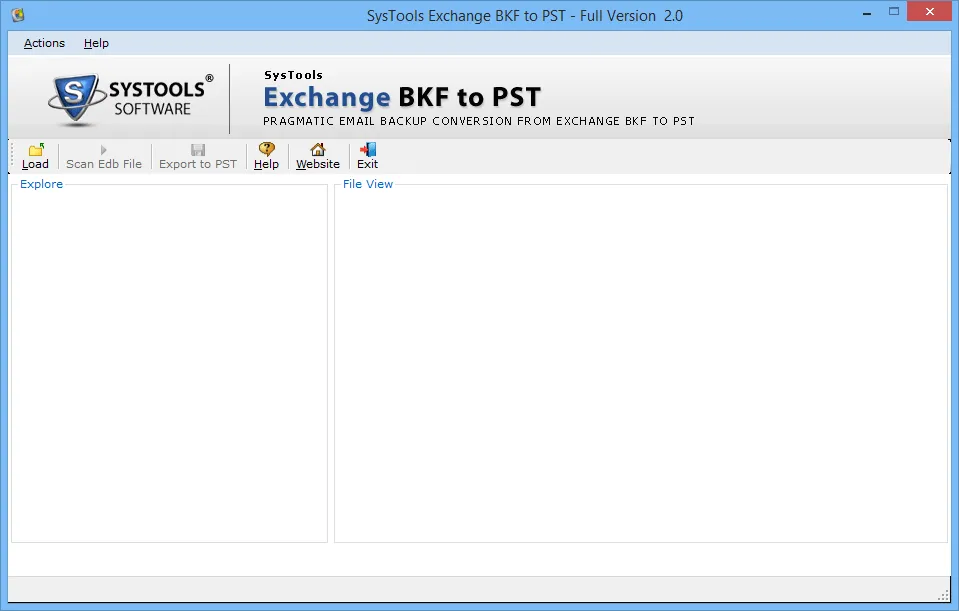Viewport: 959px width, 611px height.
Task: Click the Explore panel label
Action: pyautogui.click(x=41, y=184)
